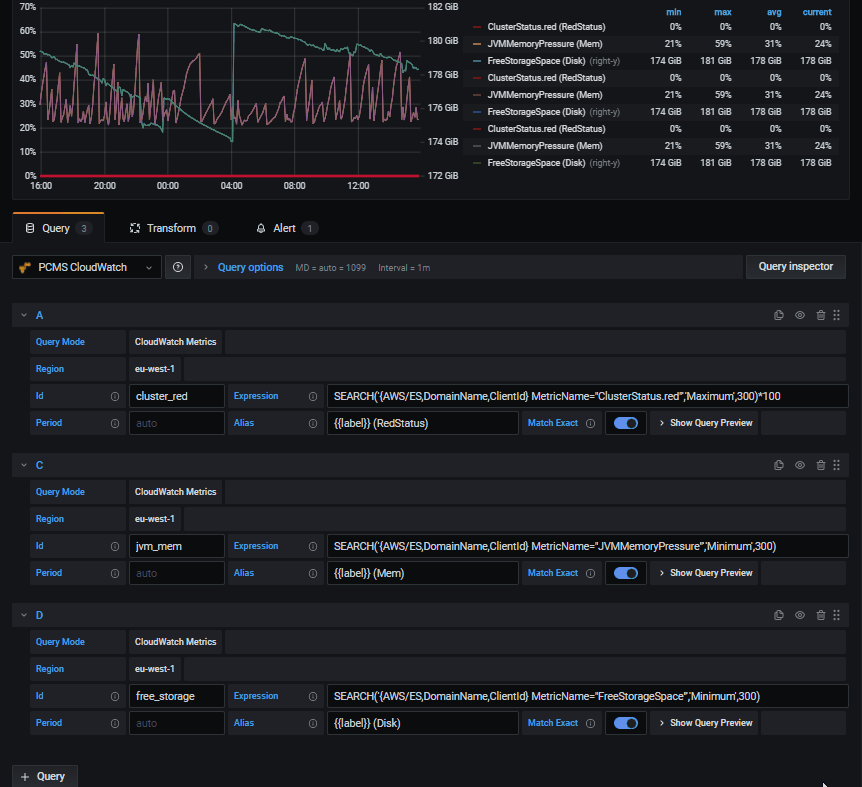The height and width of the screenshot is (787, 862).
Task: Collapse query A with its chevron
Action: (x=24, y=314)
